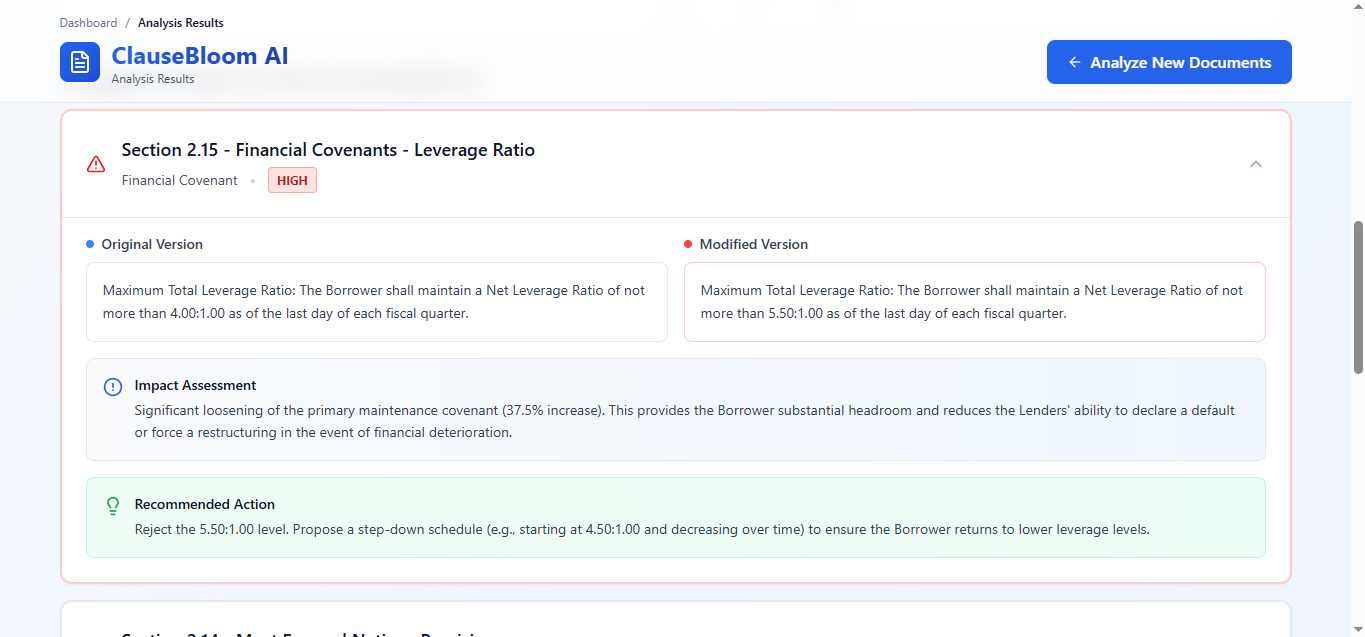Screen dimensions: 1365x637
Task: Click the Recommended Action lightbulb icon
Action: point(113,506)
